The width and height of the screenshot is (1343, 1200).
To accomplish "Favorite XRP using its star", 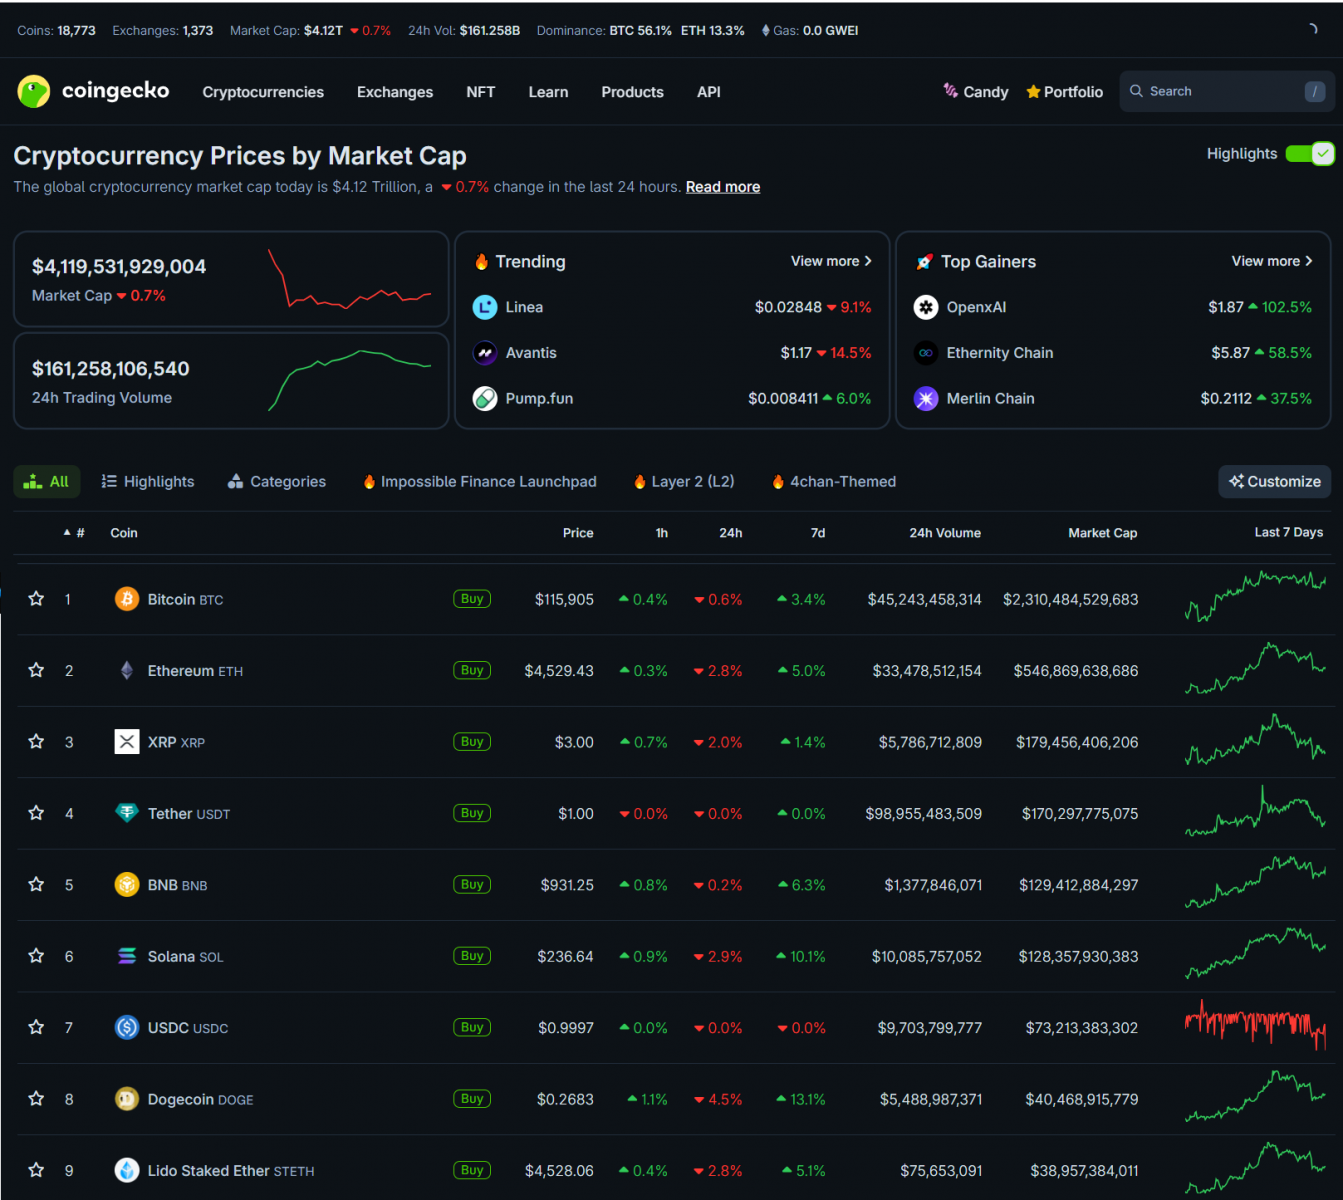I will (36, 742).
